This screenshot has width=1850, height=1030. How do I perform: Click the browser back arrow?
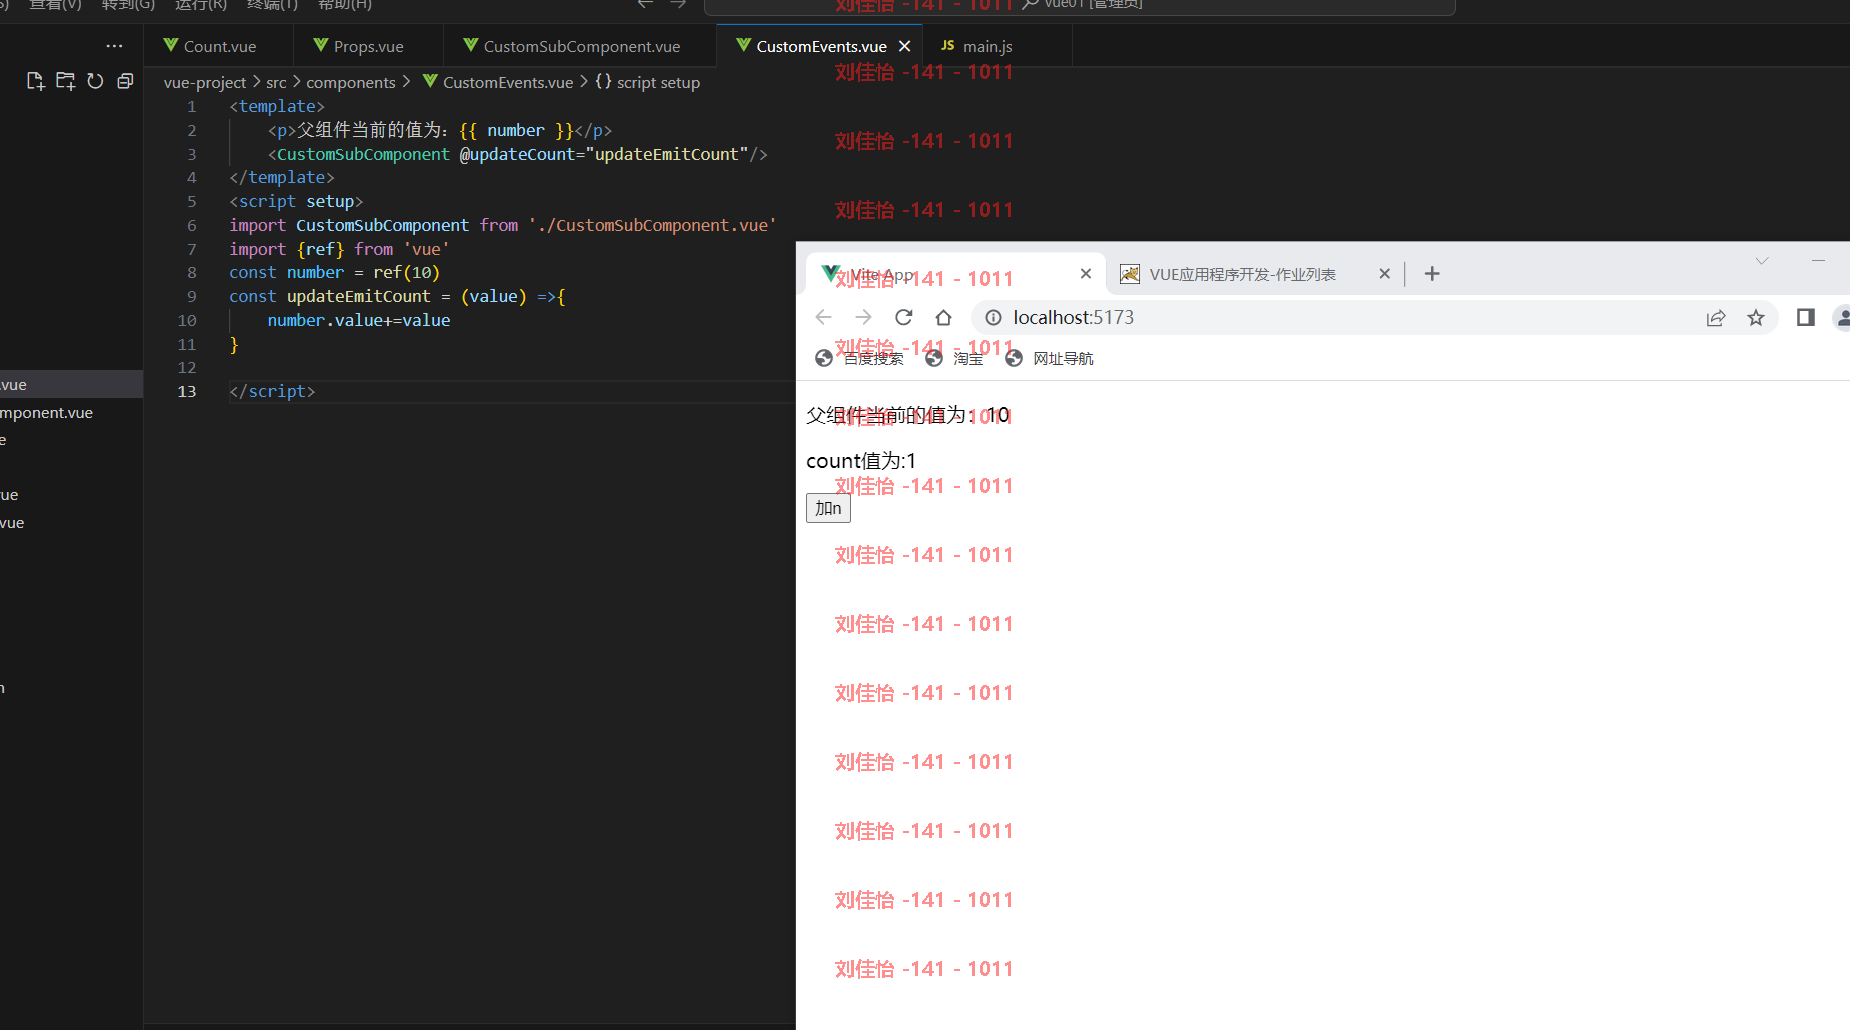(824, 317)
